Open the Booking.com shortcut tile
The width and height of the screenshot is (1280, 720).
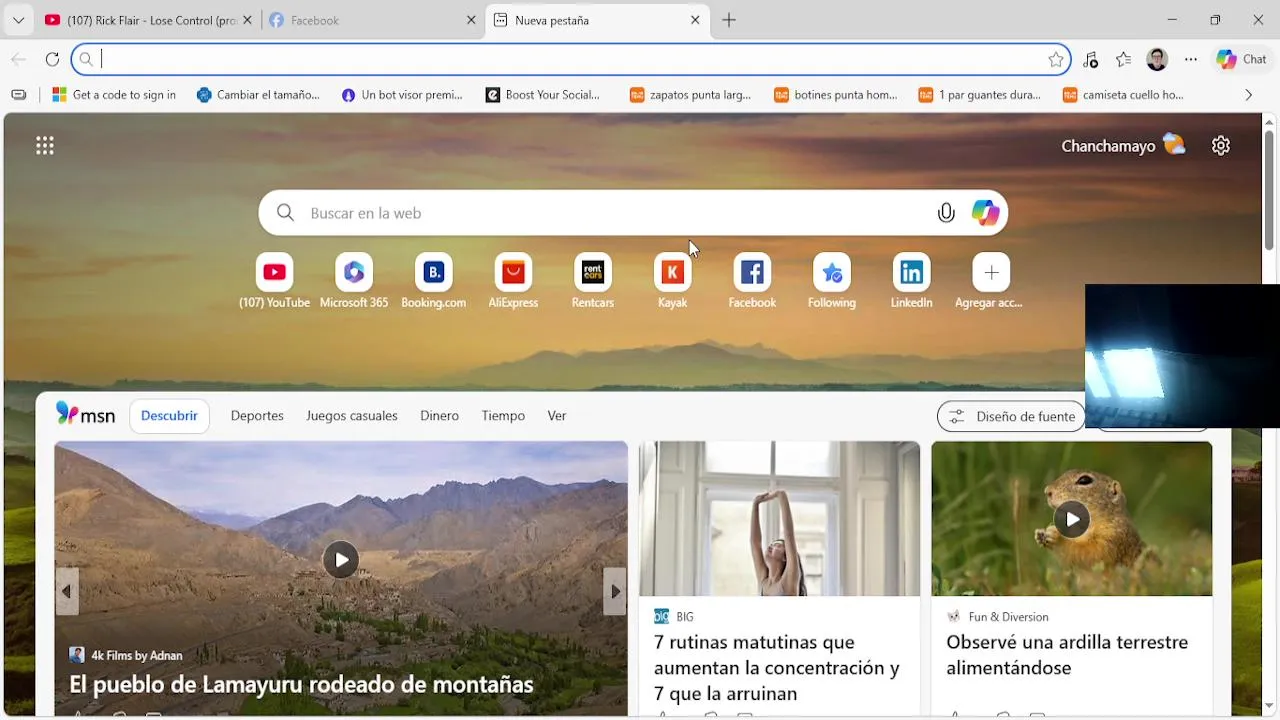[x=434, y=272]
